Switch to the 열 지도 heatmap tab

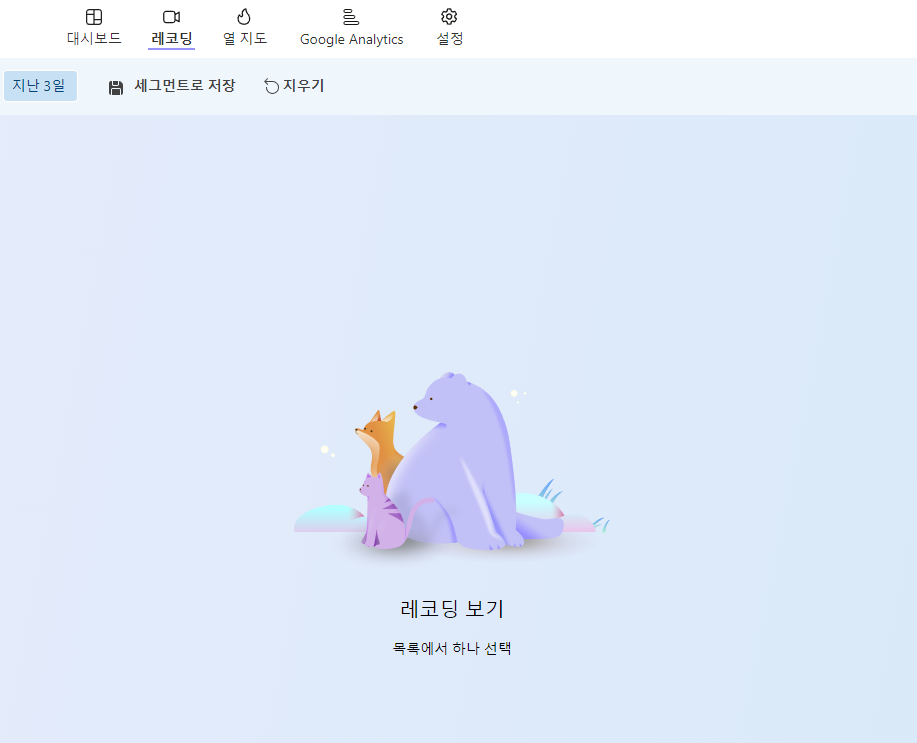[244, 27]
